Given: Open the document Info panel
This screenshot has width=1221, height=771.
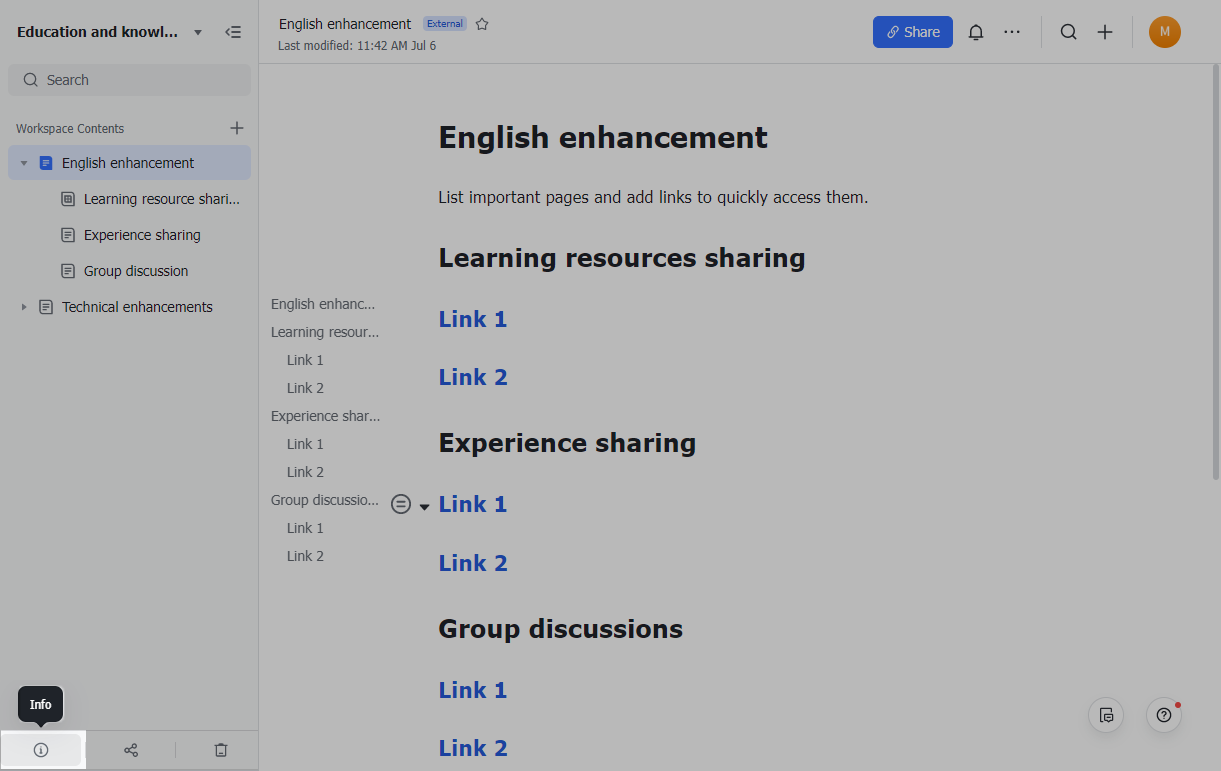Looking at the screenshot, I should click(x=41, y=749).
